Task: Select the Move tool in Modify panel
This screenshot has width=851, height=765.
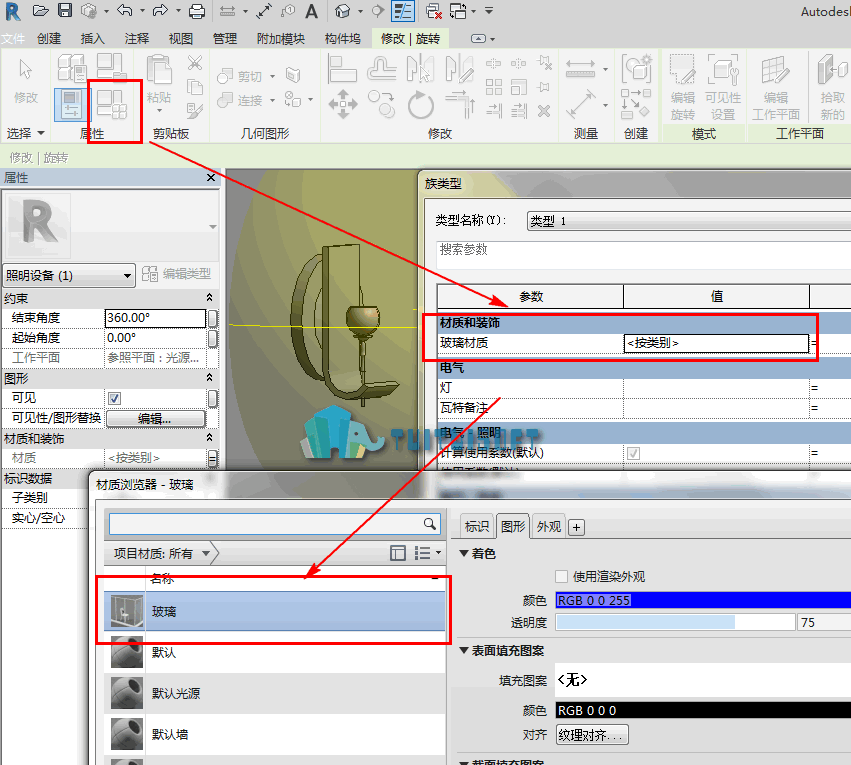Action: 343,104
